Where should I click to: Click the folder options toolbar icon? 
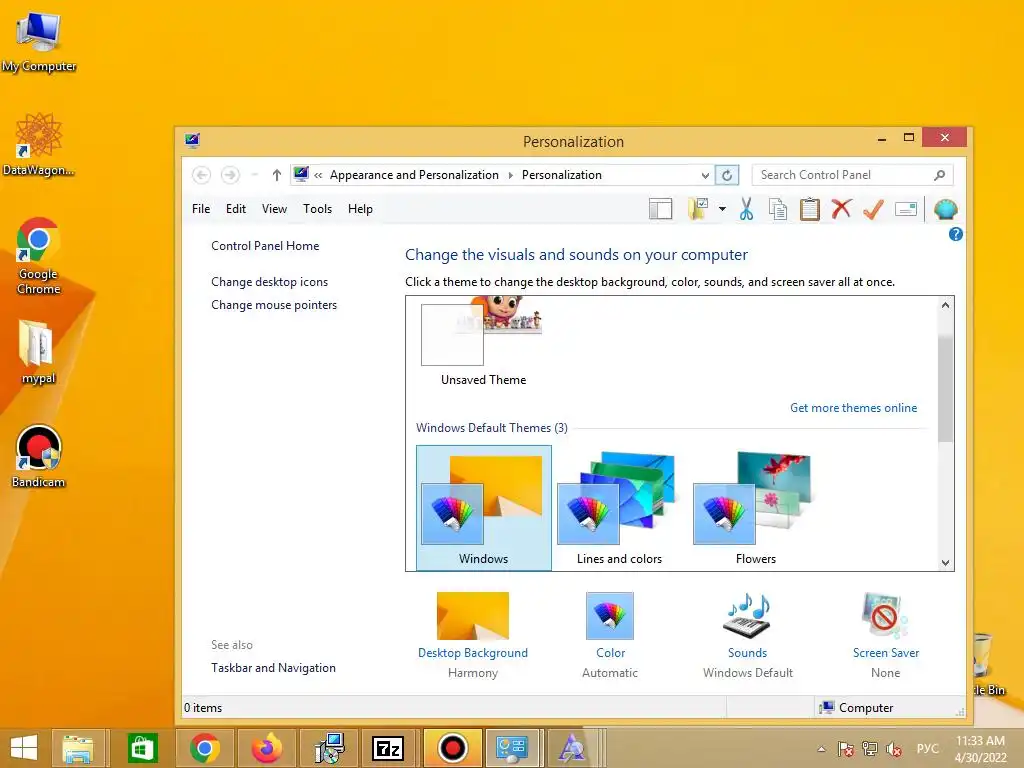point(697,209)
